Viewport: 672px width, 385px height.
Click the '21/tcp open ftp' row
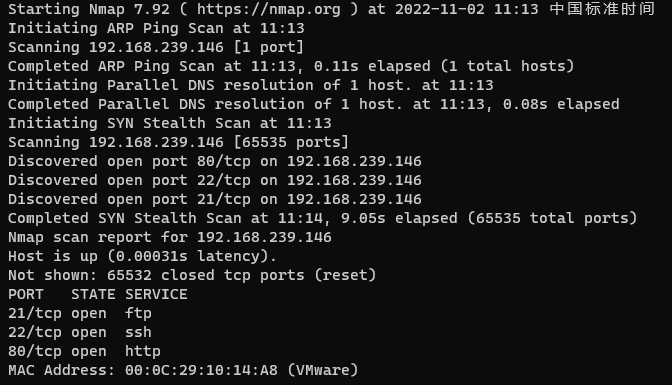(80, 313)
